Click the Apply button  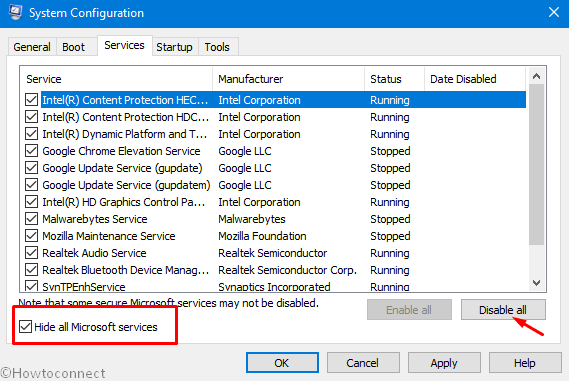444,362
